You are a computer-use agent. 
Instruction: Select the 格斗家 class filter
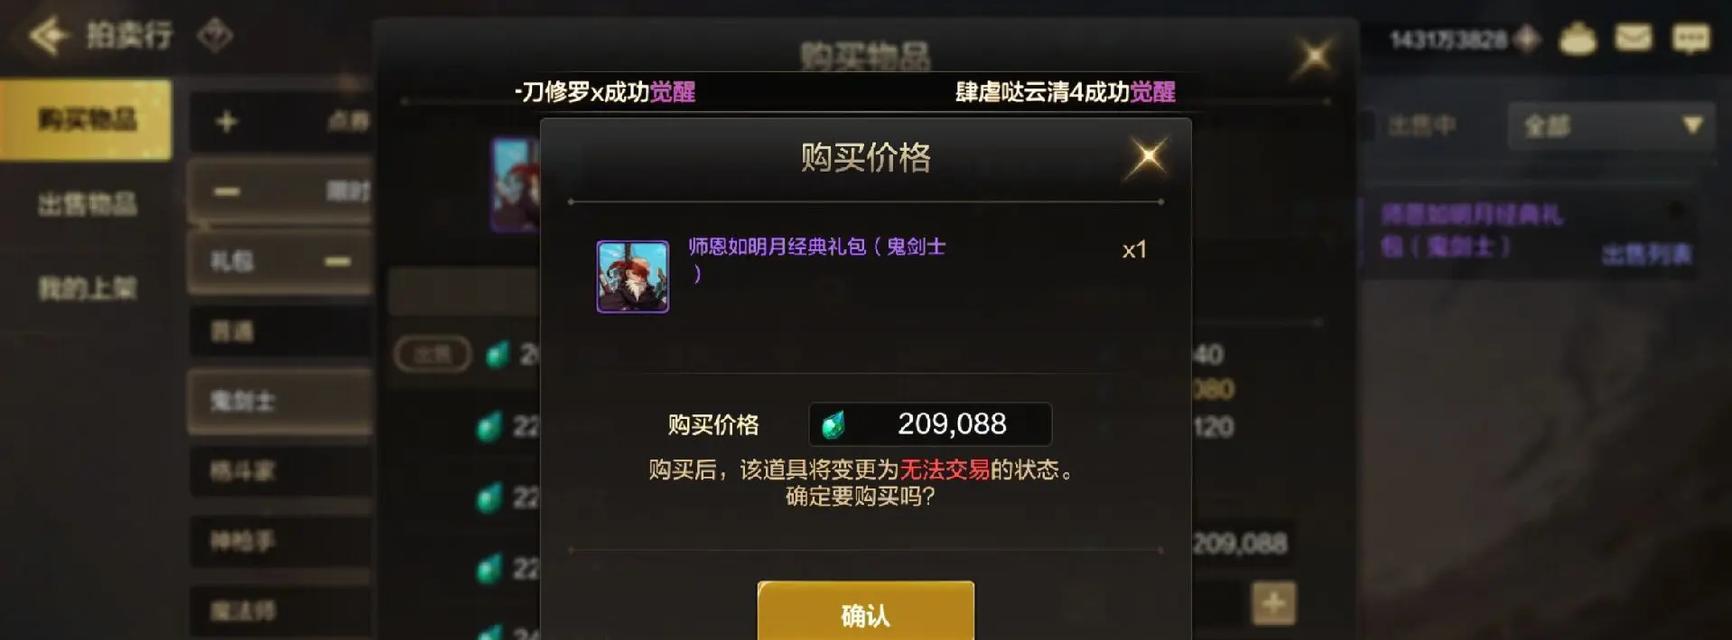282,471
